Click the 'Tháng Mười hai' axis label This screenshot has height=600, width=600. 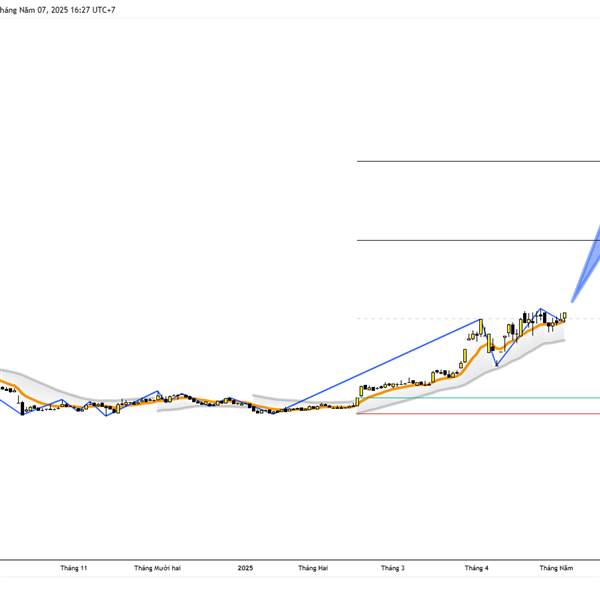tap(157, 568)
